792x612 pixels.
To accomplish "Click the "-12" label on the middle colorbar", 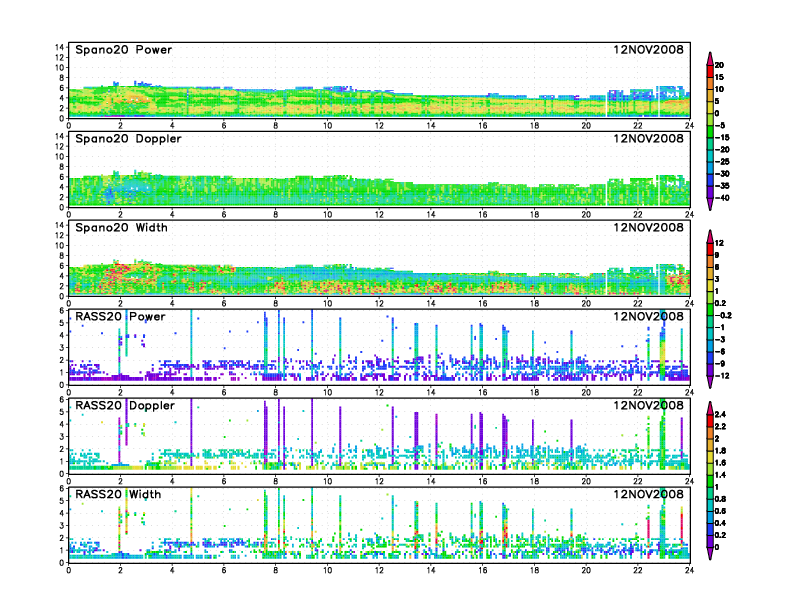I will [x=722, y=376].
